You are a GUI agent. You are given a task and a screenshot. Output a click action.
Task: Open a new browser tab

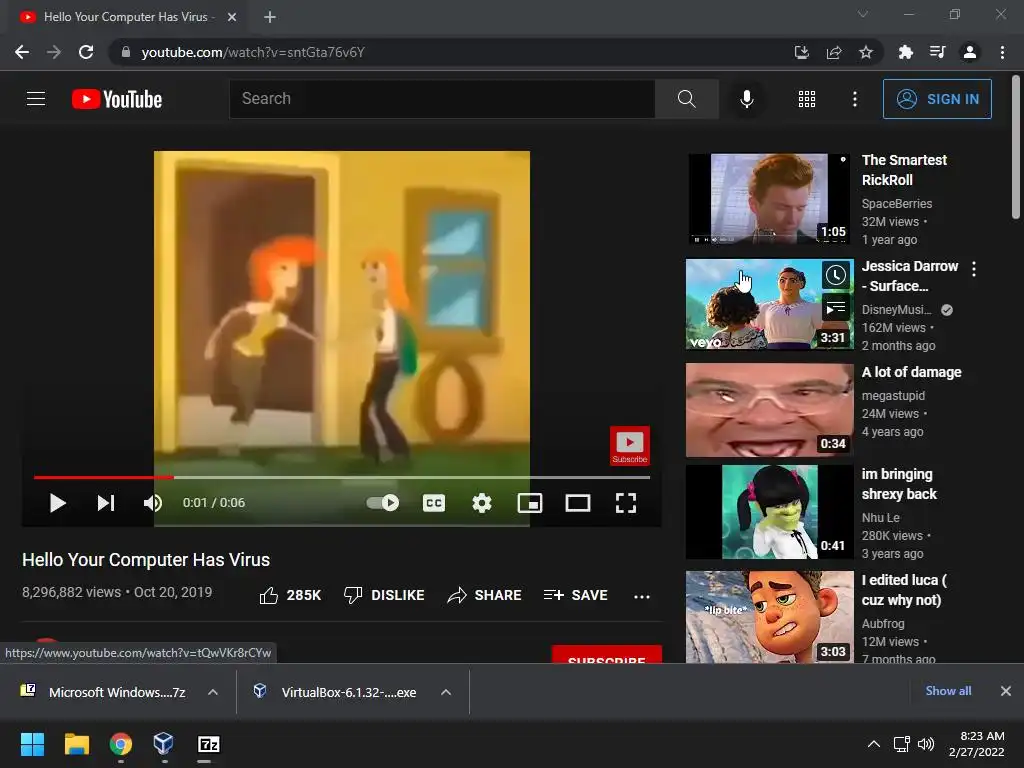click(x=270, y=17)
